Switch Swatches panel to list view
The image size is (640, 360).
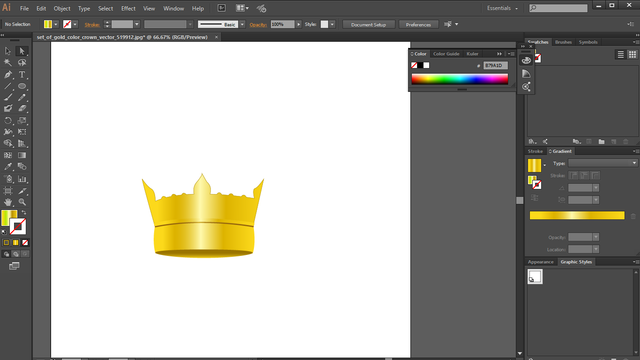[620, 54]
